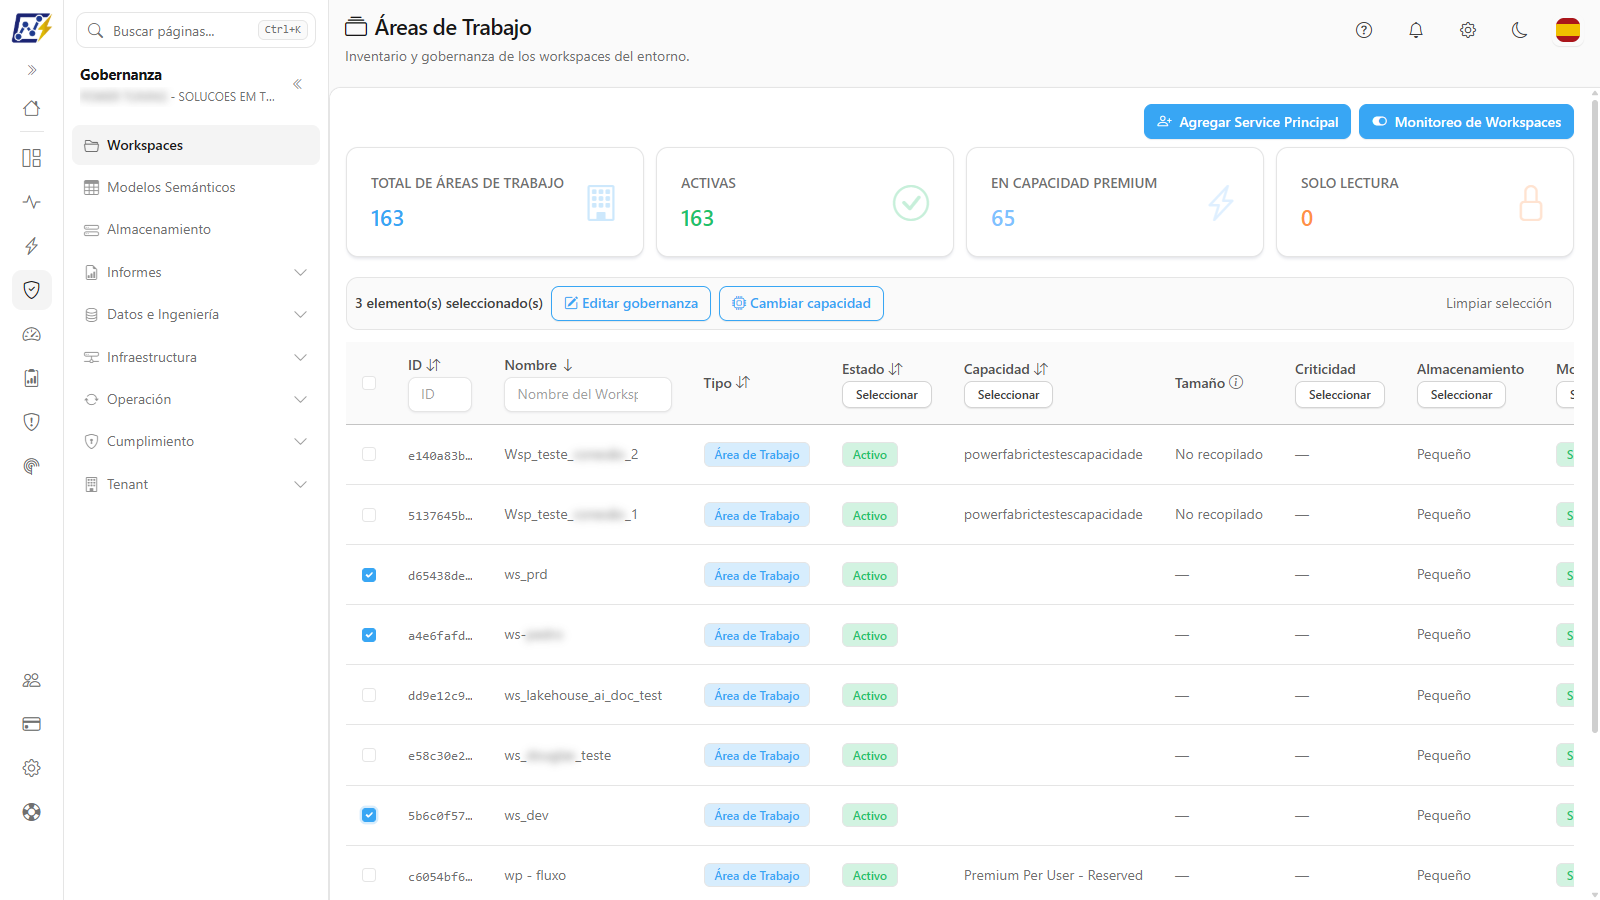1600x900 pixels.
Task: Expand the rail with double-chevron icon
Action: click(x=32, y=70)
